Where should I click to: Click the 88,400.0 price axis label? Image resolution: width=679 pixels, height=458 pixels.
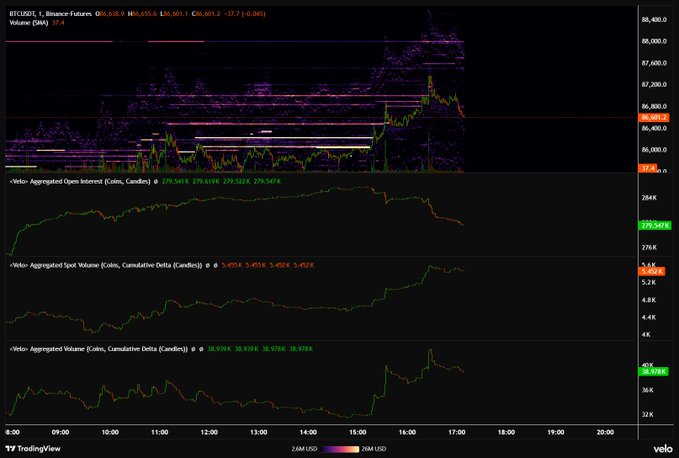pyautogui.click(x=654, y=20)
